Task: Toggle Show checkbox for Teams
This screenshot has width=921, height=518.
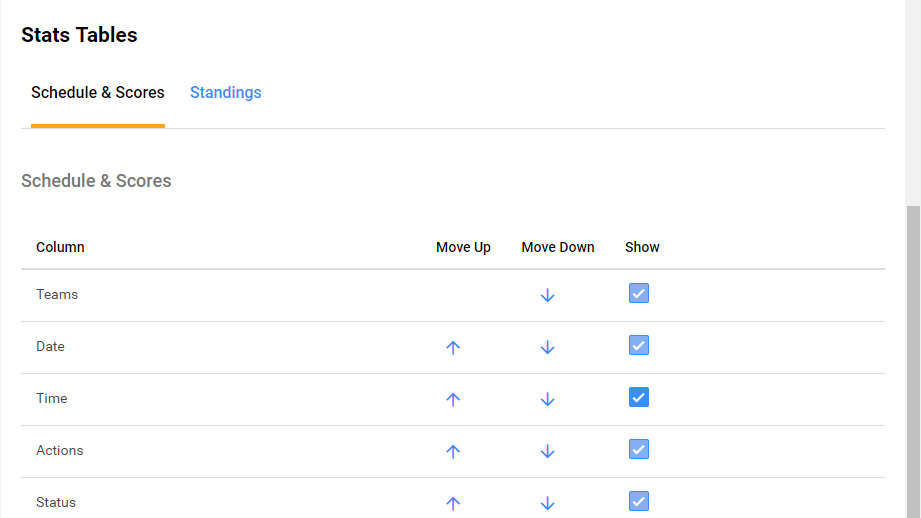Action: coord(639,293)
